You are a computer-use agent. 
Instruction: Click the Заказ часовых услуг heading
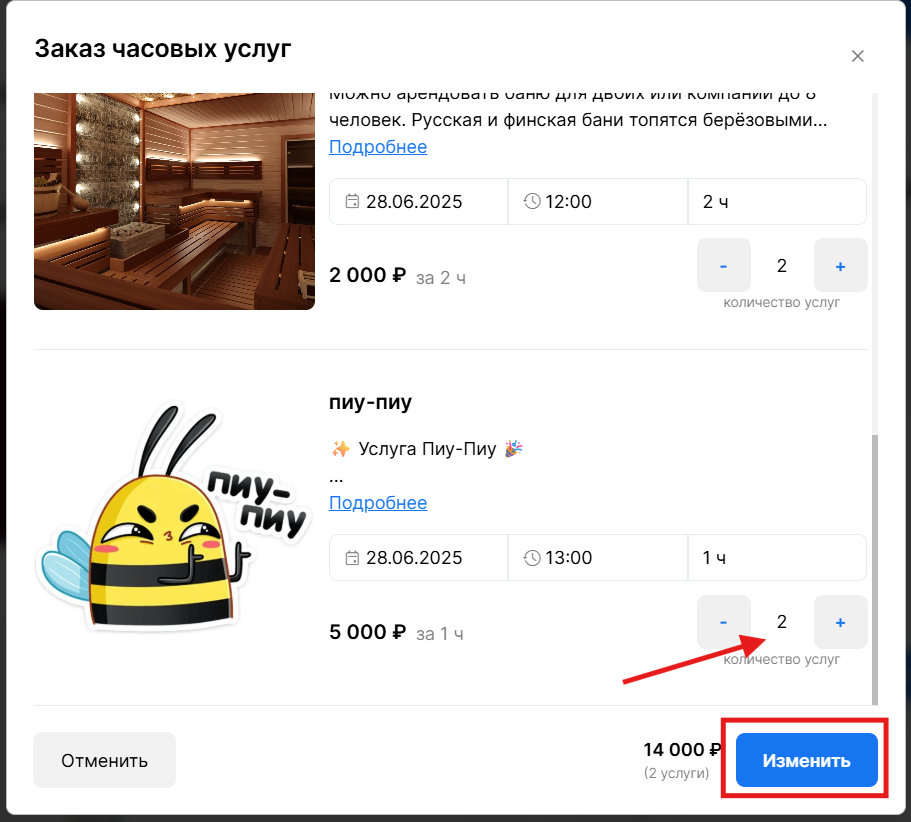(x=163, y=49)
